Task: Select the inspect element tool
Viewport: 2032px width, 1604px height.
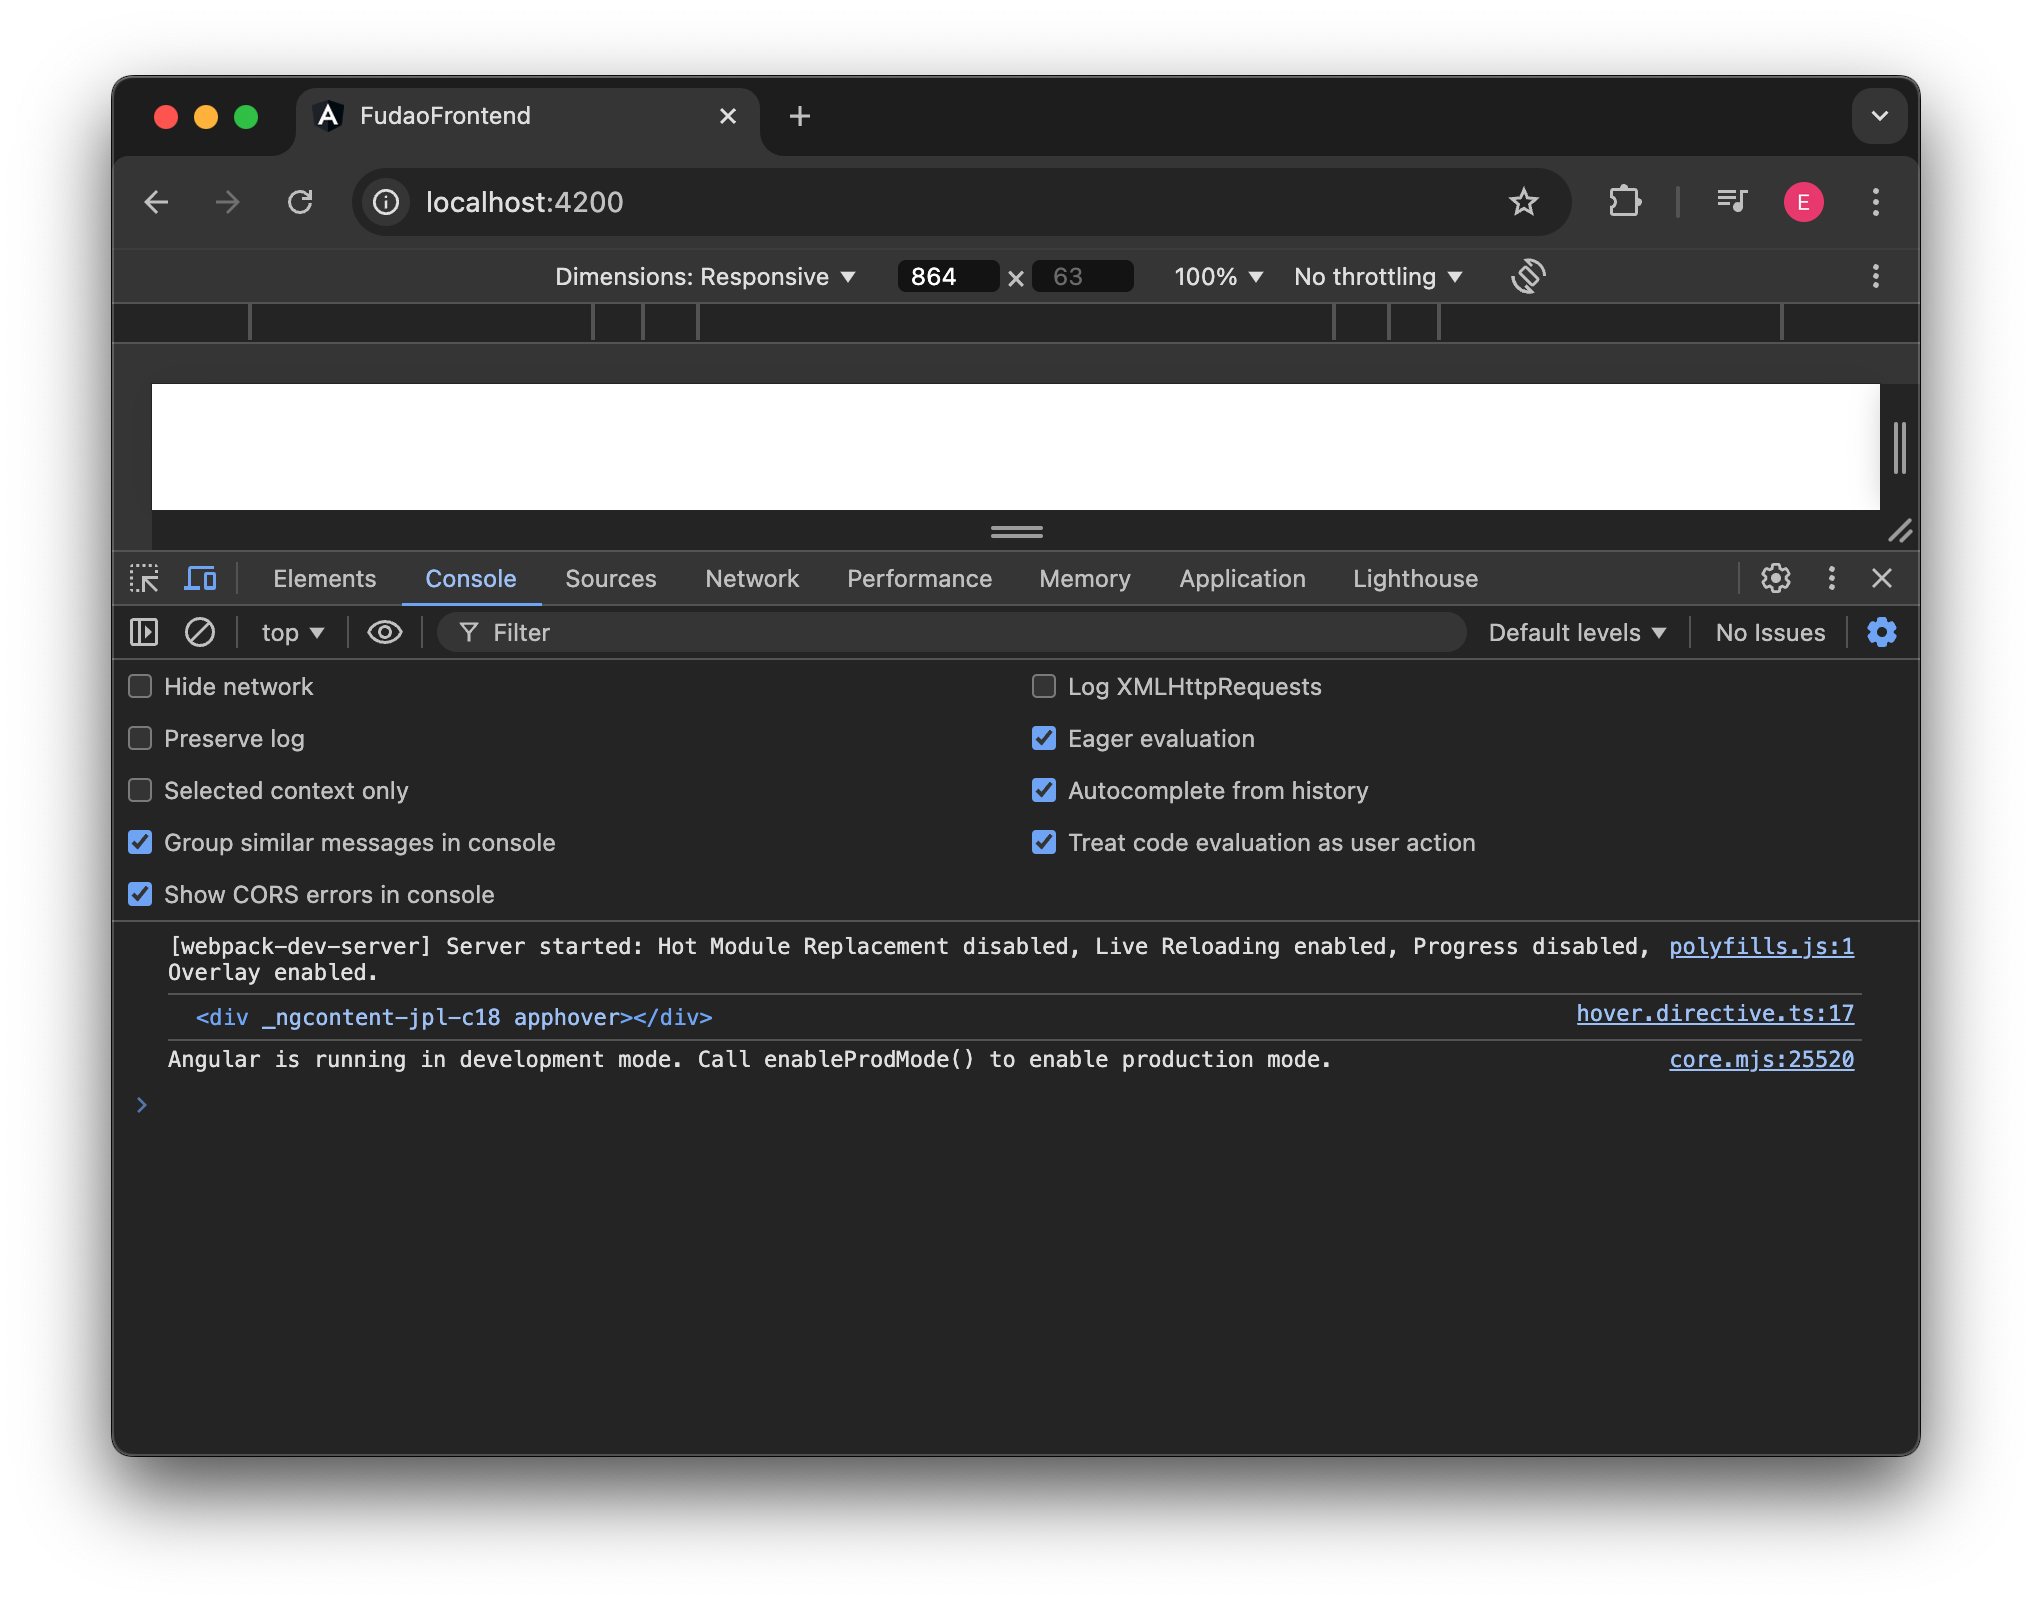Action: 144,578
